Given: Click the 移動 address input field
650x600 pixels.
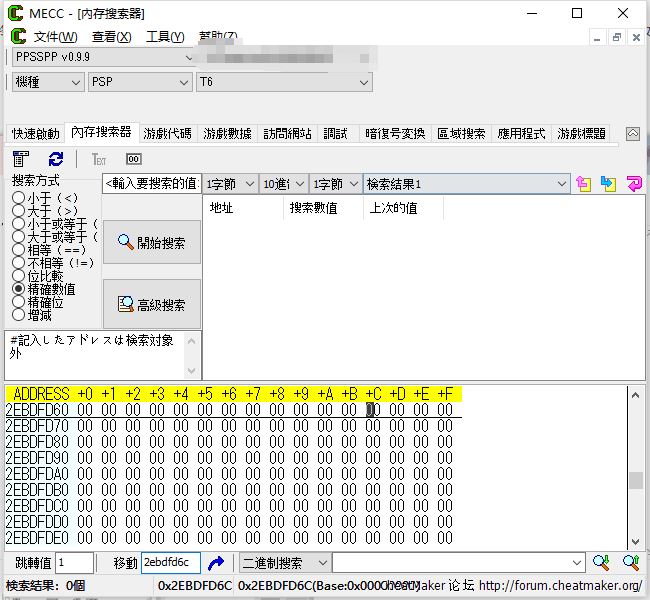Looking at the screenshot, I should (170, 563).
